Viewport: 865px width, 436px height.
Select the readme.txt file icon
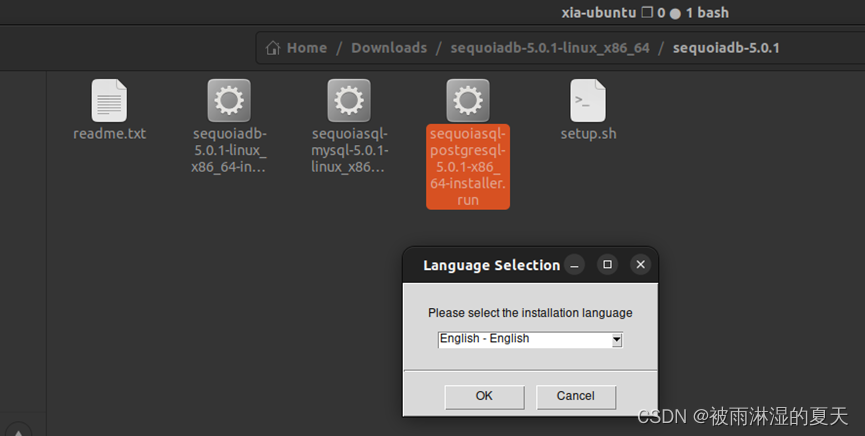(x=109, y=100)
